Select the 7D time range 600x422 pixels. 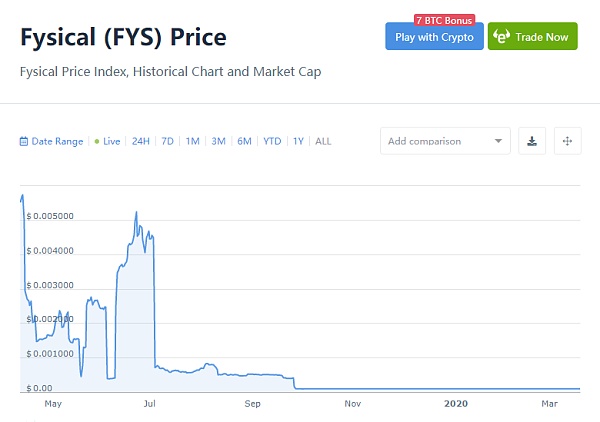167,142
